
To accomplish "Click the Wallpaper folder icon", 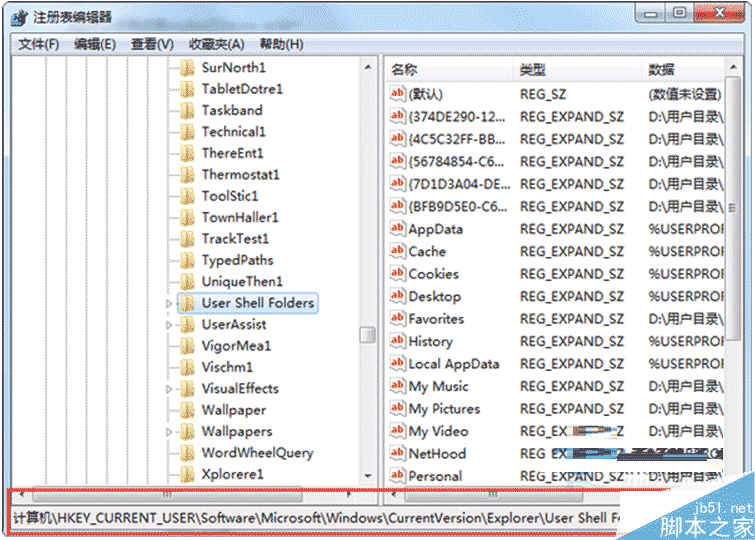I will pos(187,410).
